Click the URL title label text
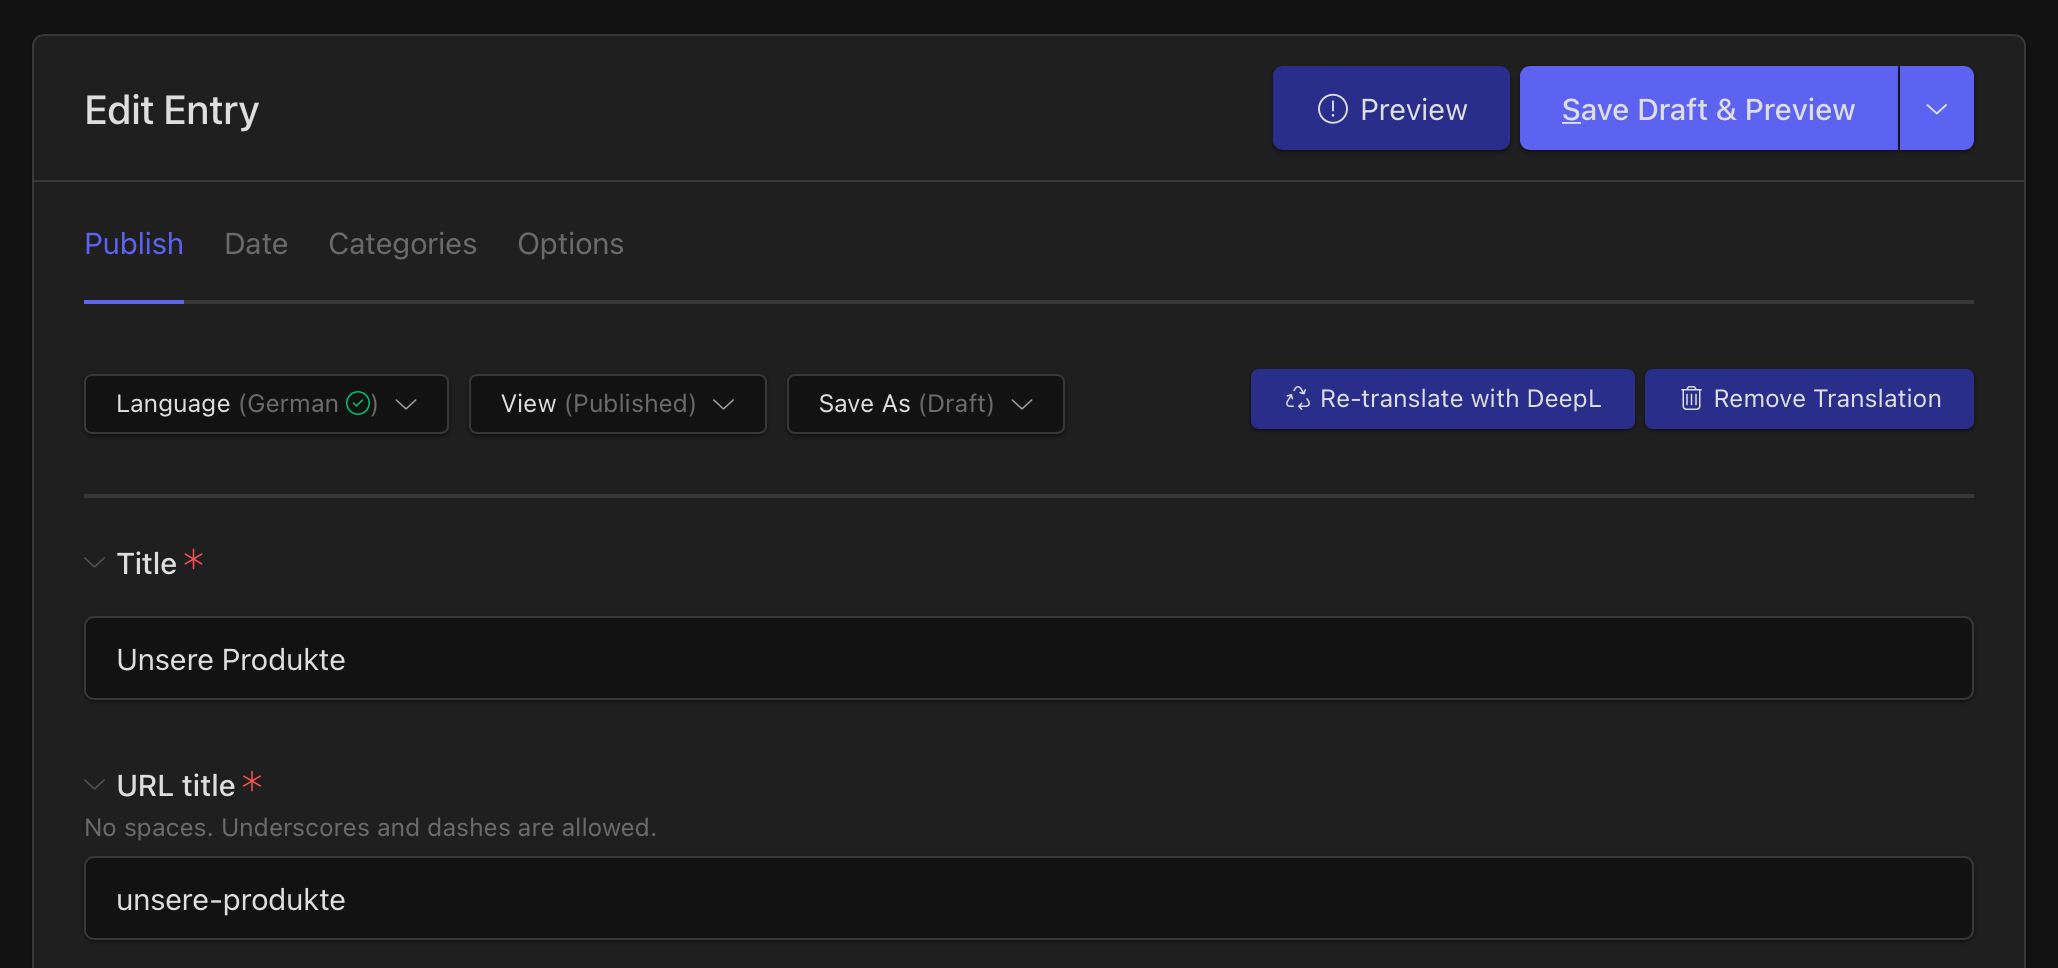 click(176, 786)
